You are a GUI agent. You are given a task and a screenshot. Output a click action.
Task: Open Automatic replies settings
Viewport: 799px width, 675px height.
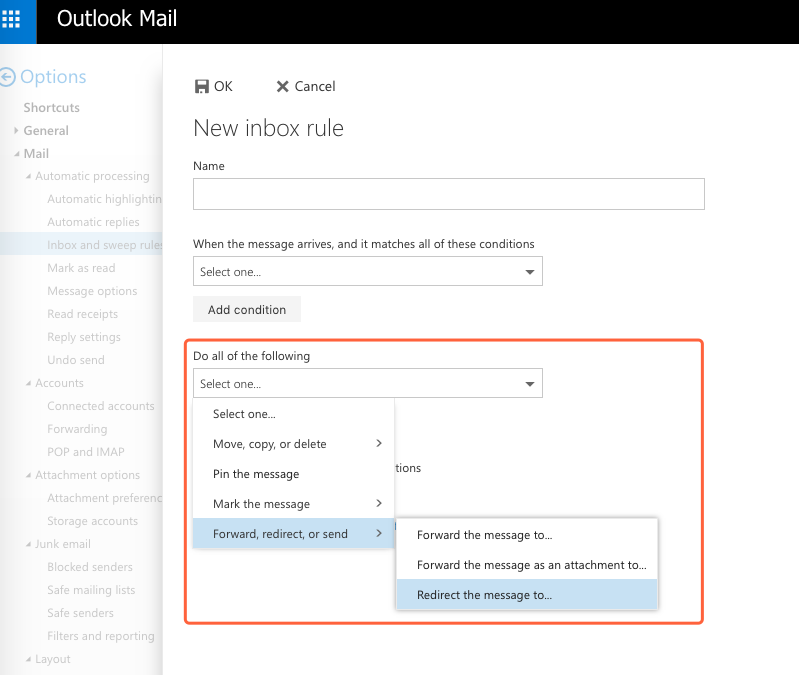[93, 222]
